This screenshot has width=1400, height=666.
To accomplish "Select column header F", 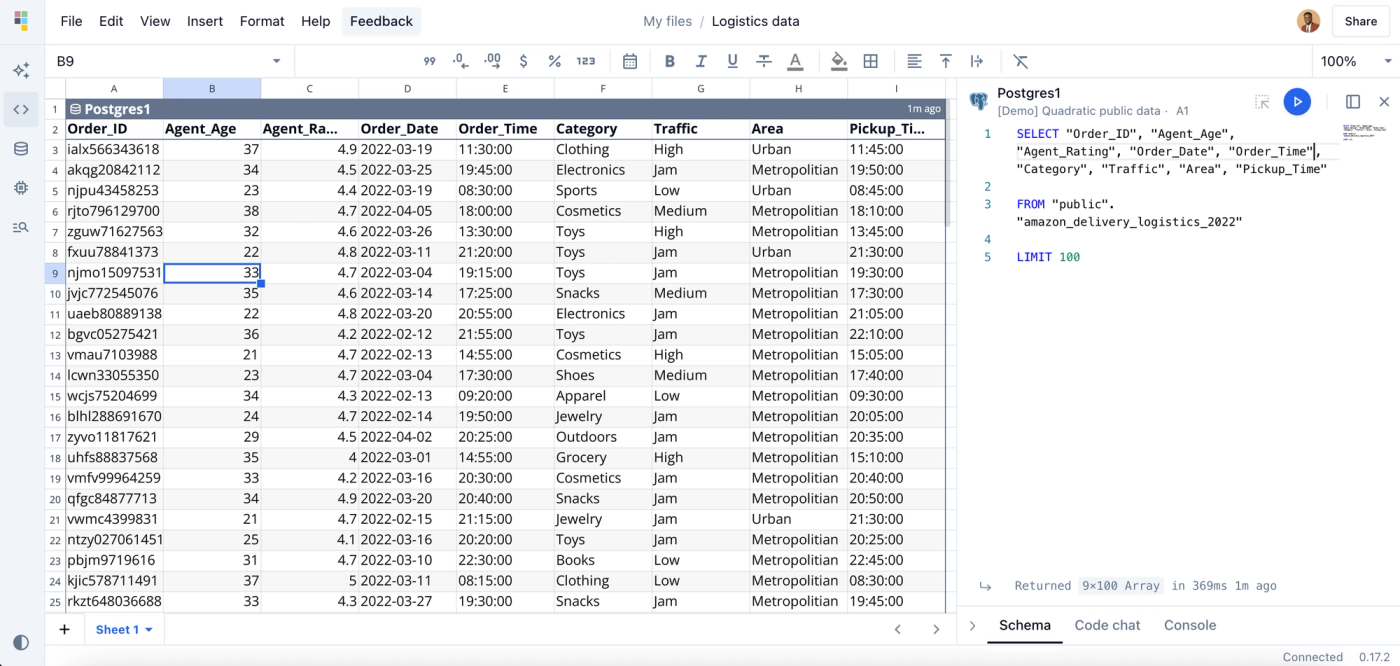I will (603, 89).
